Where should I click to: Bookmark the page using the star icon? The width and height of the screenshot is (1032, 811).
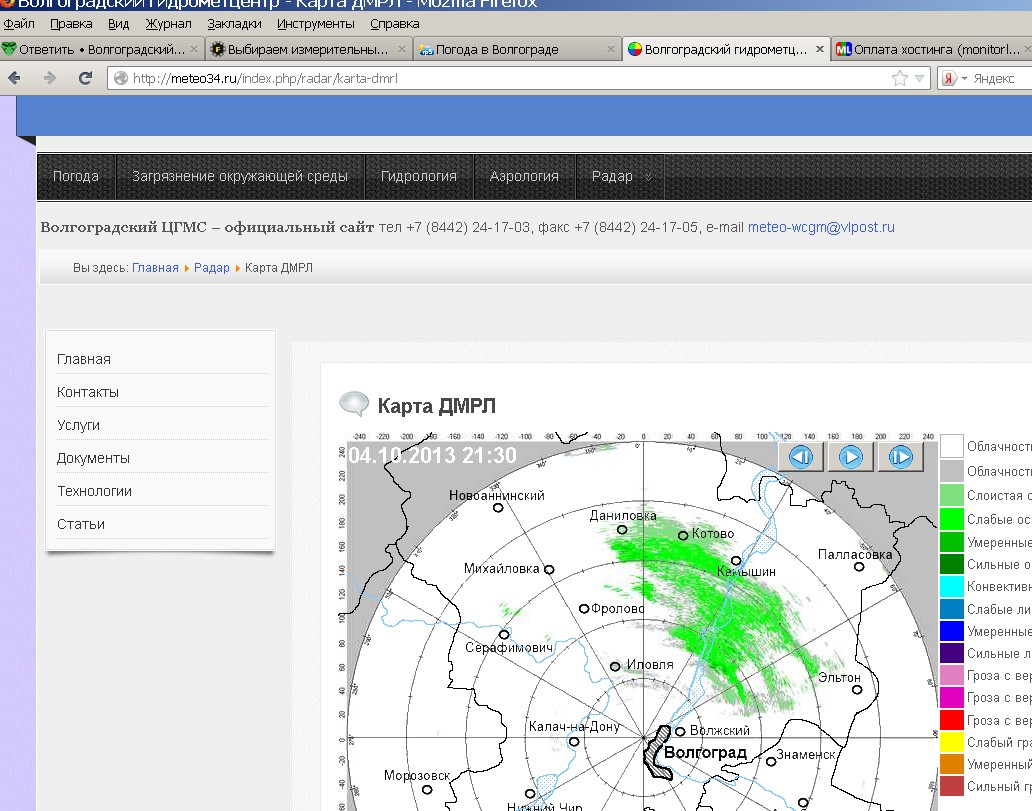pos(899,78)
